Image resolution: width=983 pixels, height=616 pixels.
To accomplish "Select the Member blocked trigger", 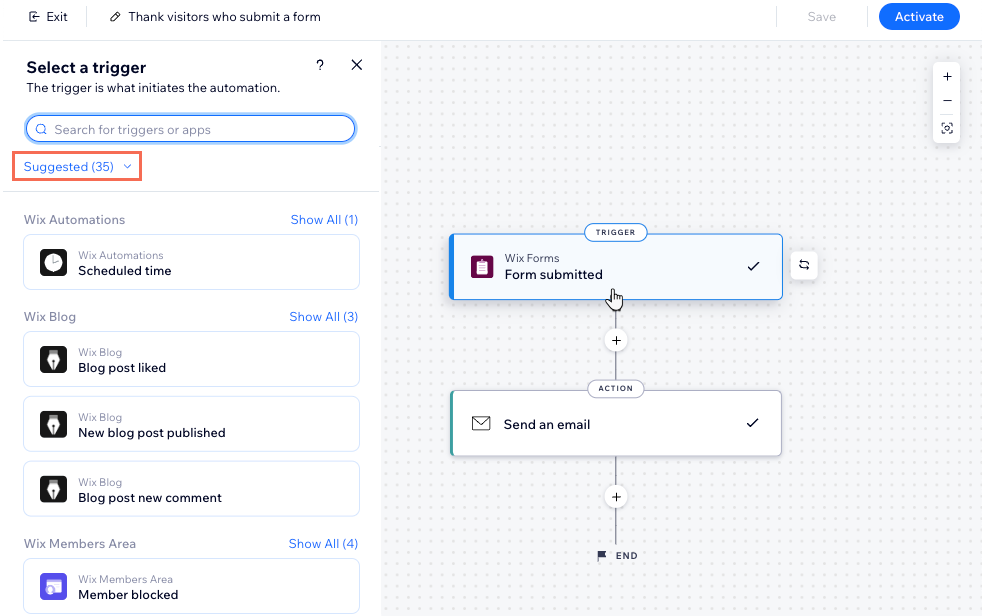I will (x=191, y=587).
